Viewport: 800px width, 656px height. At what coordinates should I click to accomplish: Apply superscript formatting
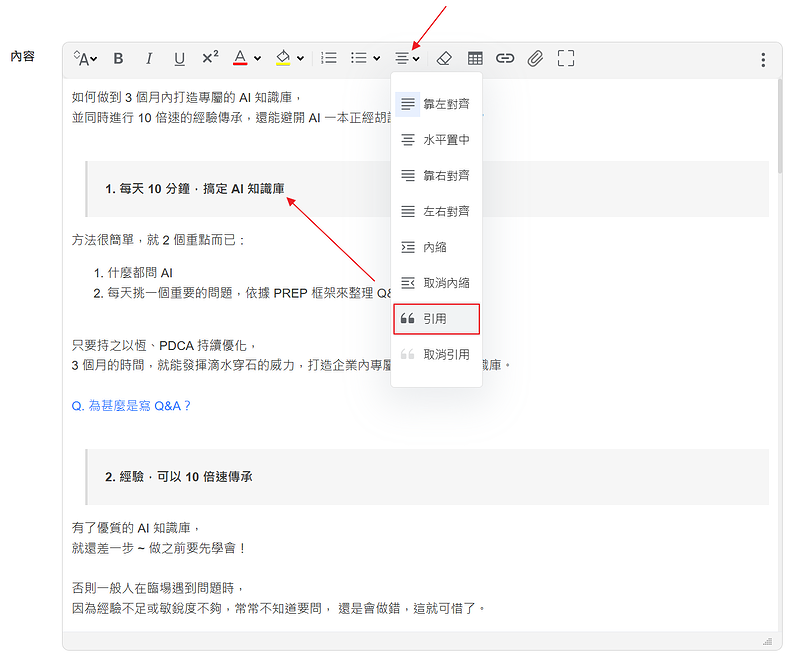(210, 58)
